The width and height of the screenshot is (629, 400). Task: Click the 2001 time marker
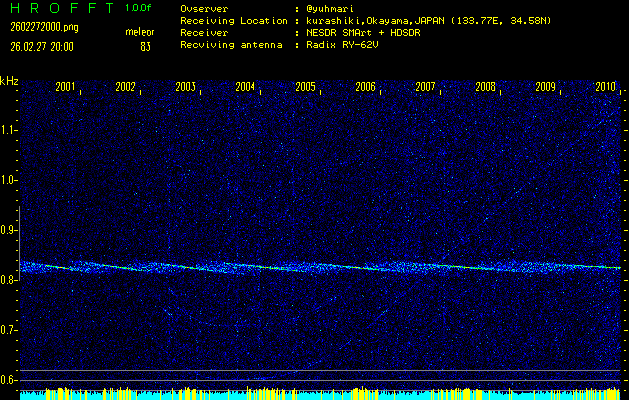65,88
